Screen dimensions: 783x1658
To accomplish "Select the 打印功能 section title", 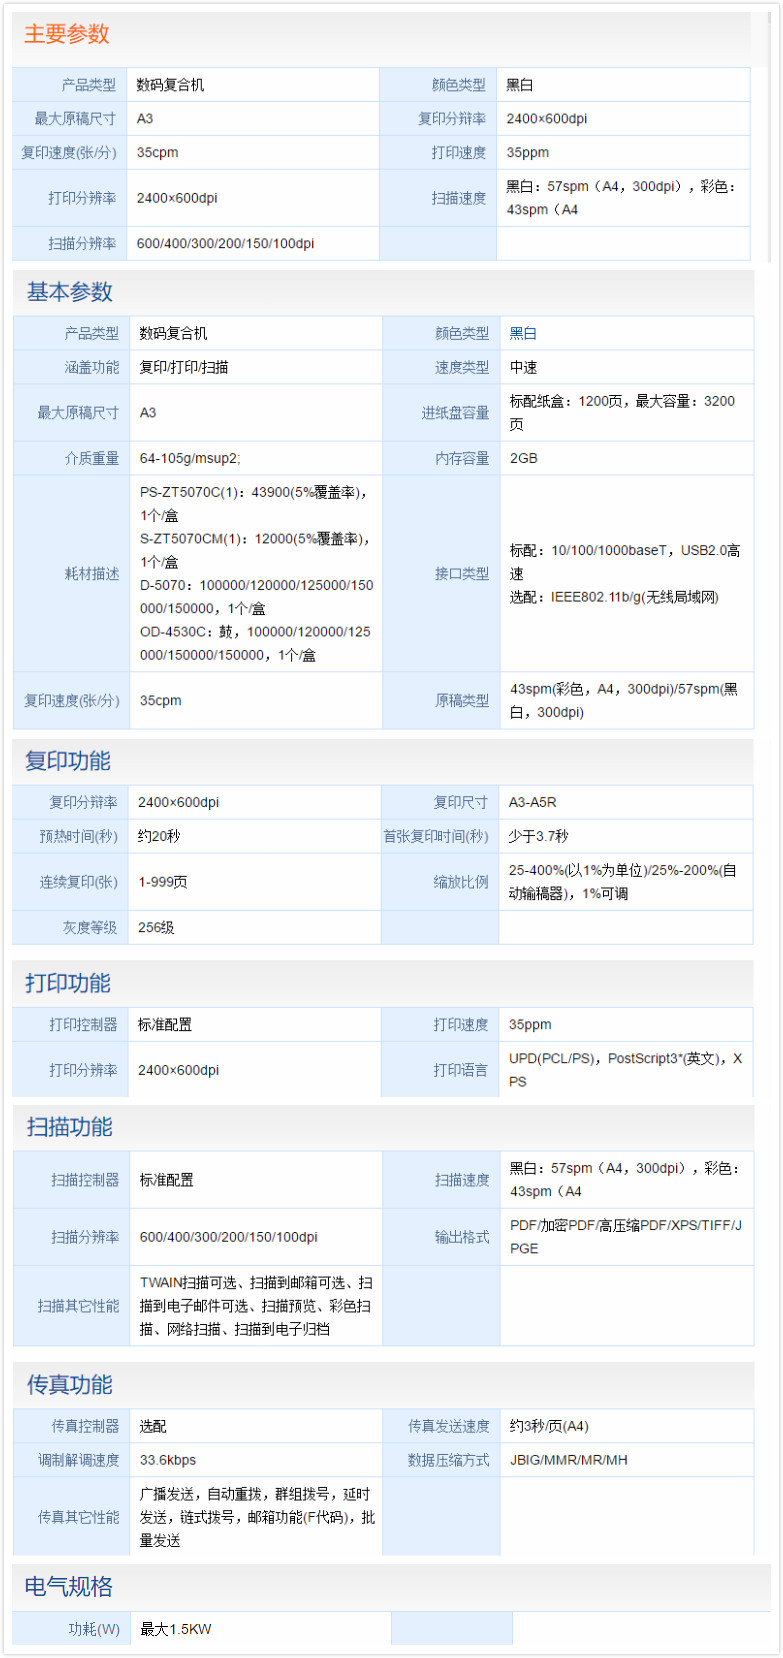I will pyautogui.click(x=67, y=983).
